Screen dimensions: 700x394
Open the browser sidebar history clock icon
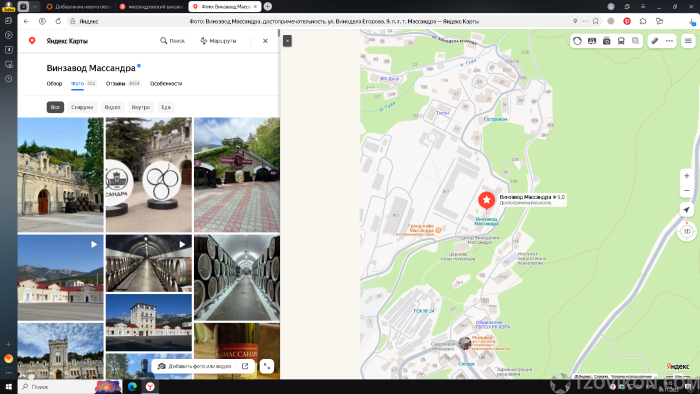[8, 79]
